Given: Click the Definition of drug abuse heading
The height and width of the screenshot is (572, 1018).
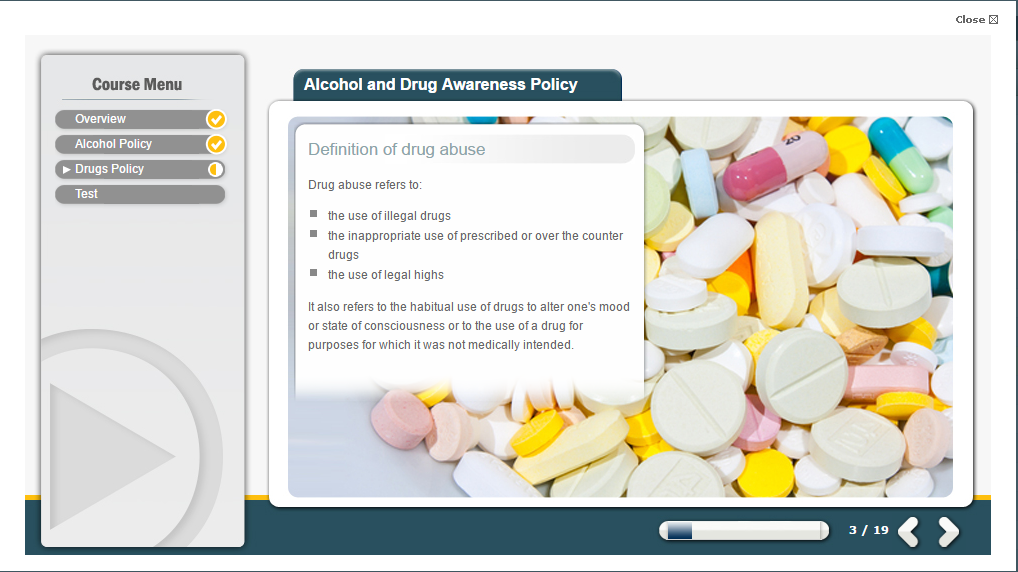Looking at the screenshot, I should (397, 149).
